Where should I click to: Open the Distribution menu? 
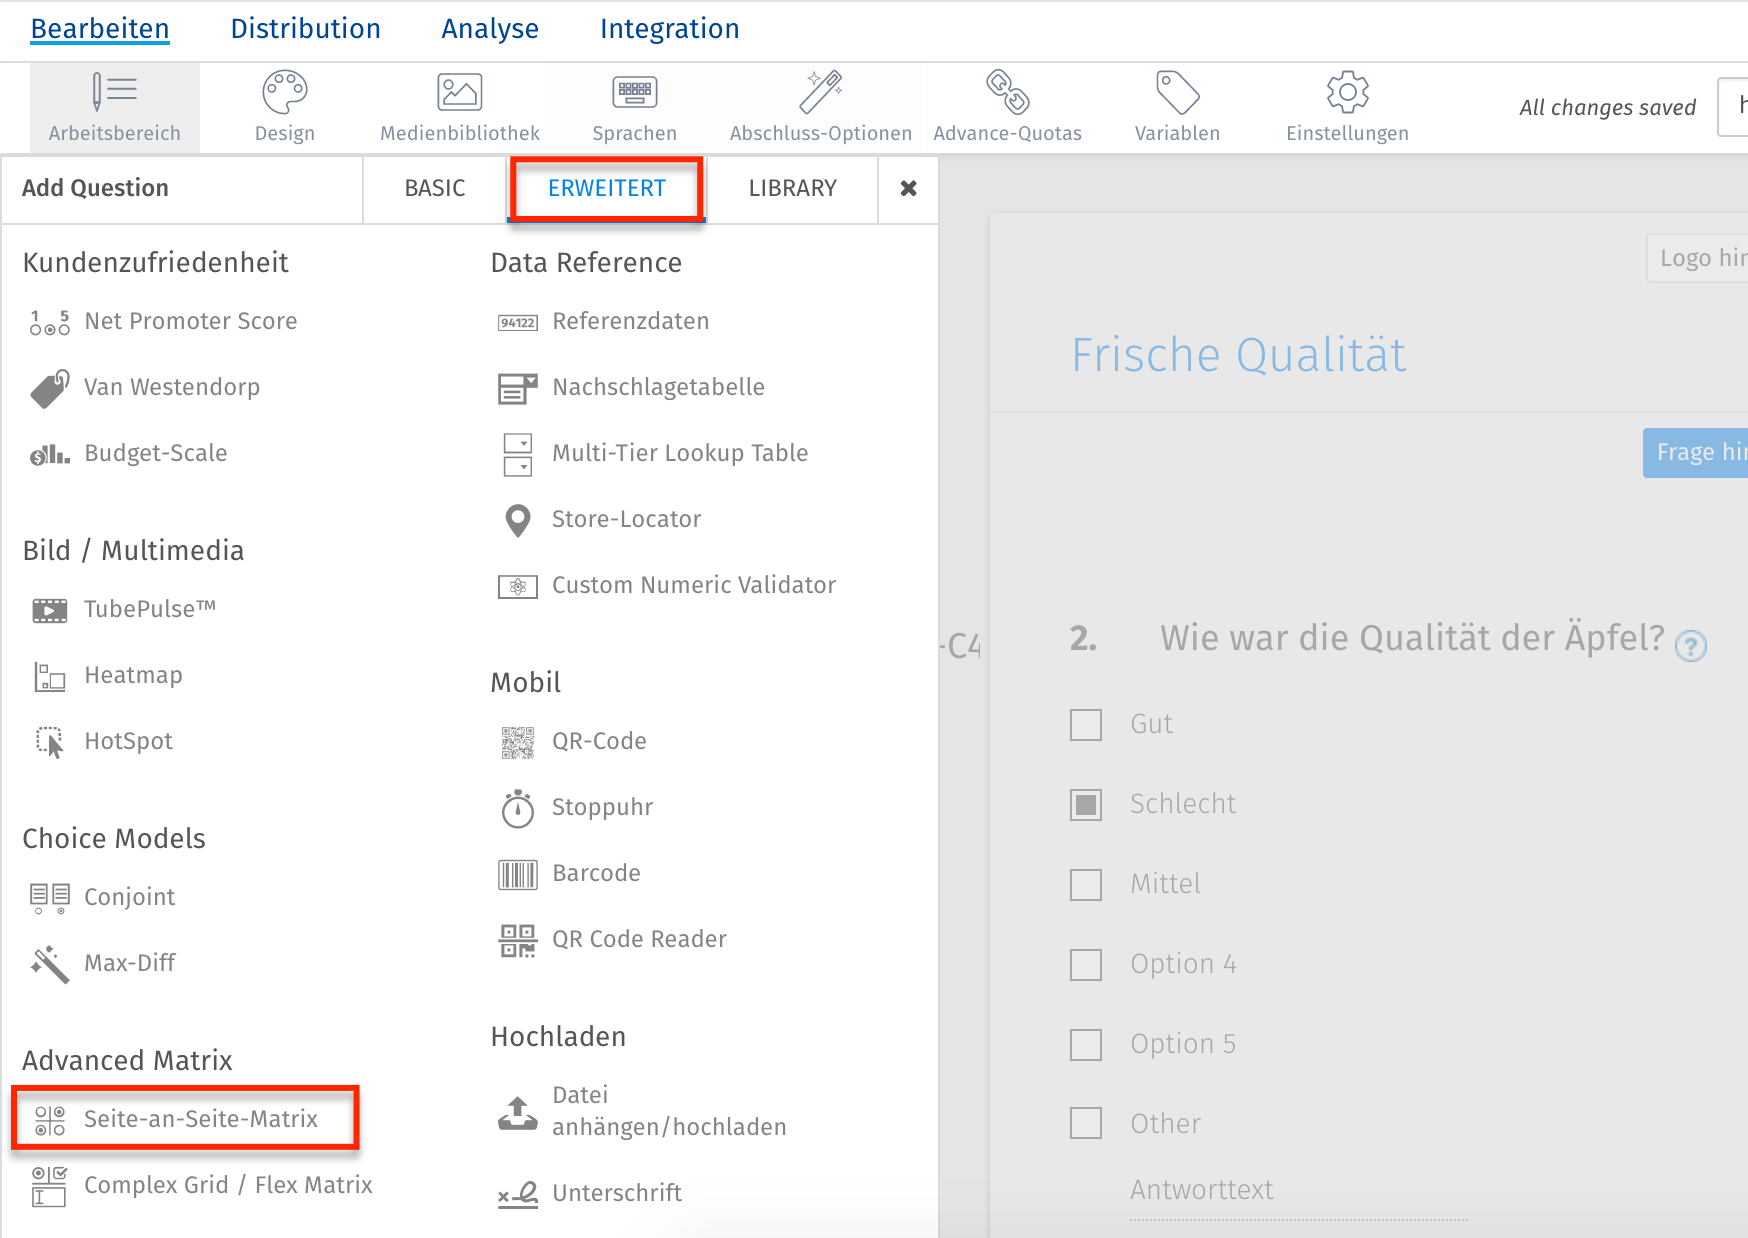point(305,28)
